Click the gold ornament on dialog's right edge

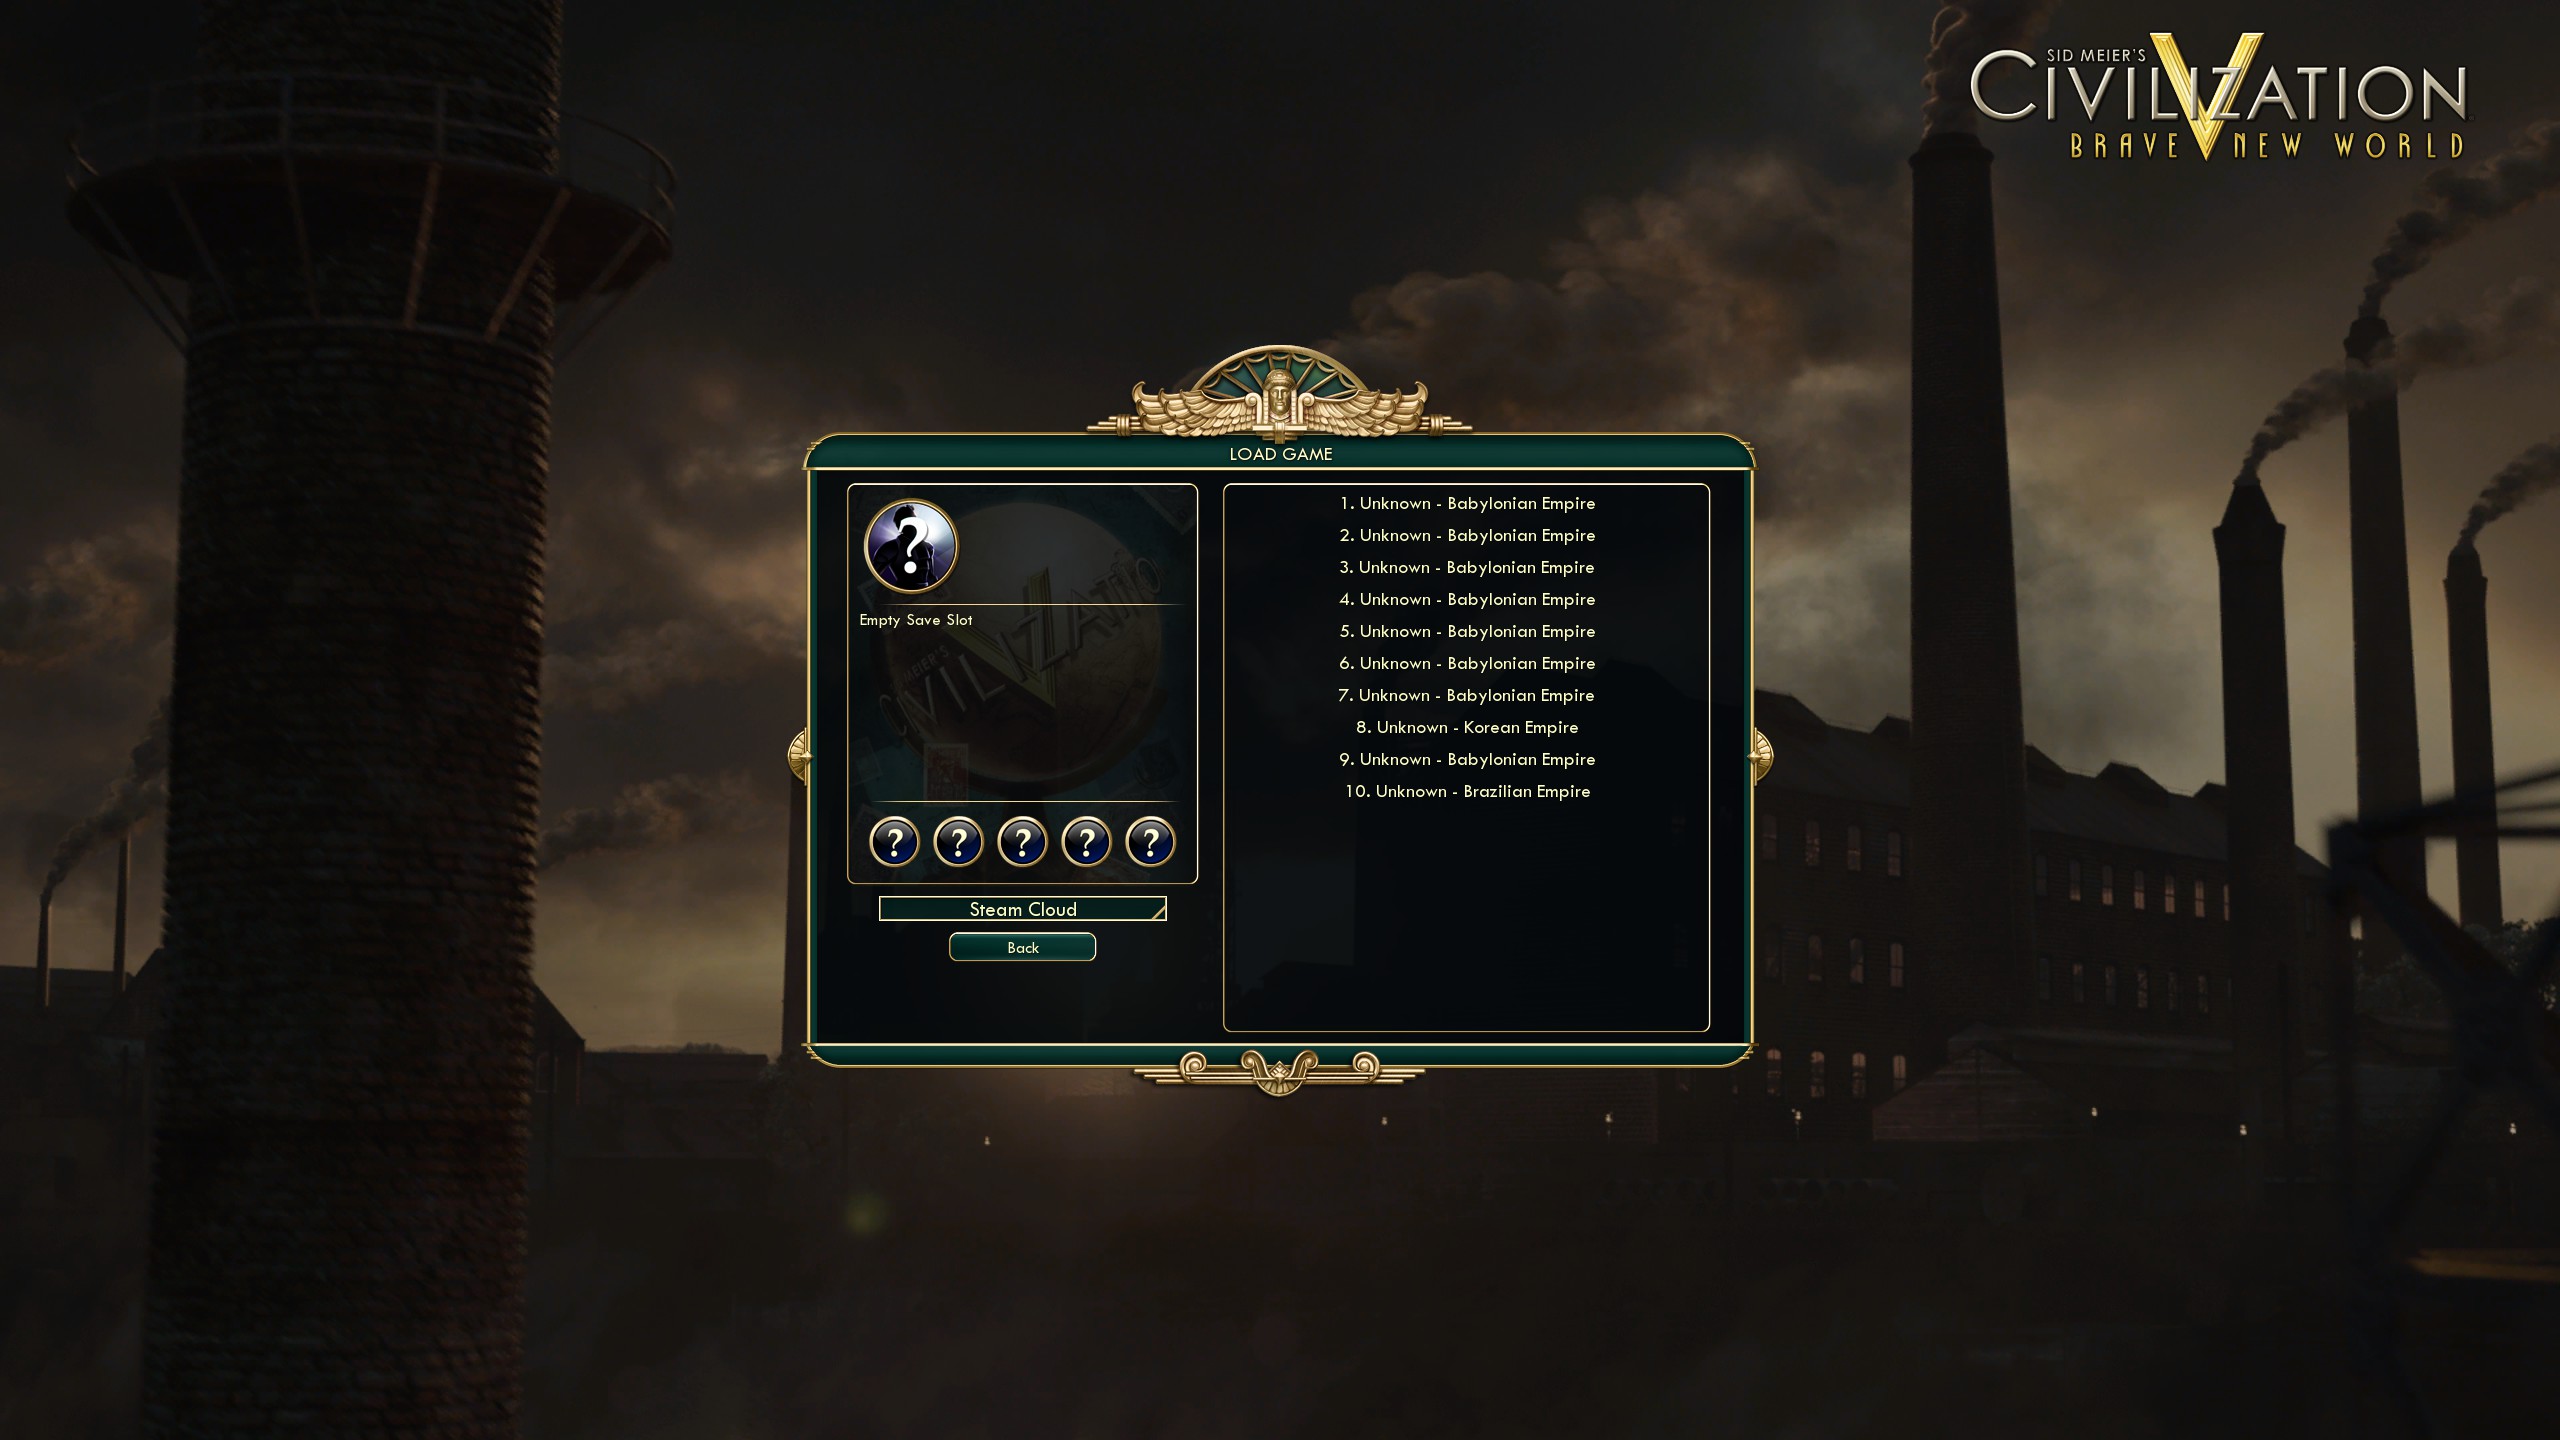[x=1760, y=756]
